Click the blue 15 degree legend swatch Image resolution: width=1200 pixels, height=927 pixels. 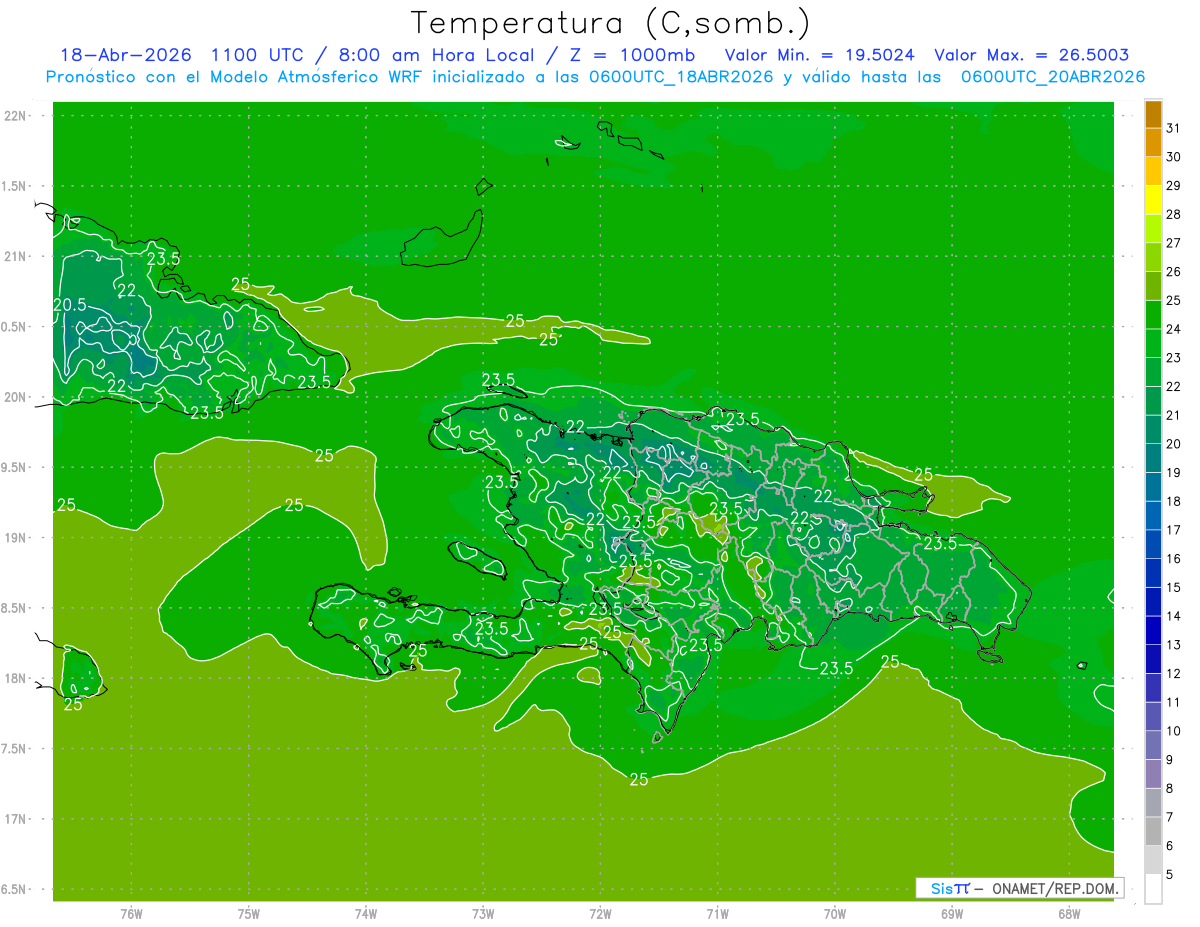1153,573
